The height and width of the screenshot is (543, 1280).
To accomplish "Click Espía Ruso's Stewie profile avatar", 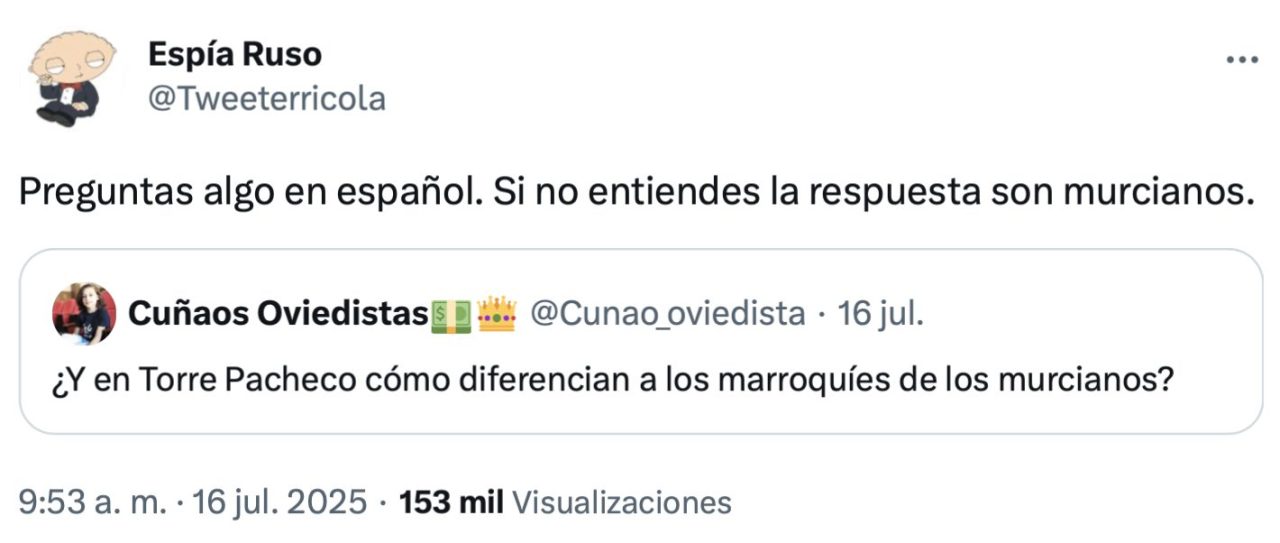I will (x=69, y=78).
